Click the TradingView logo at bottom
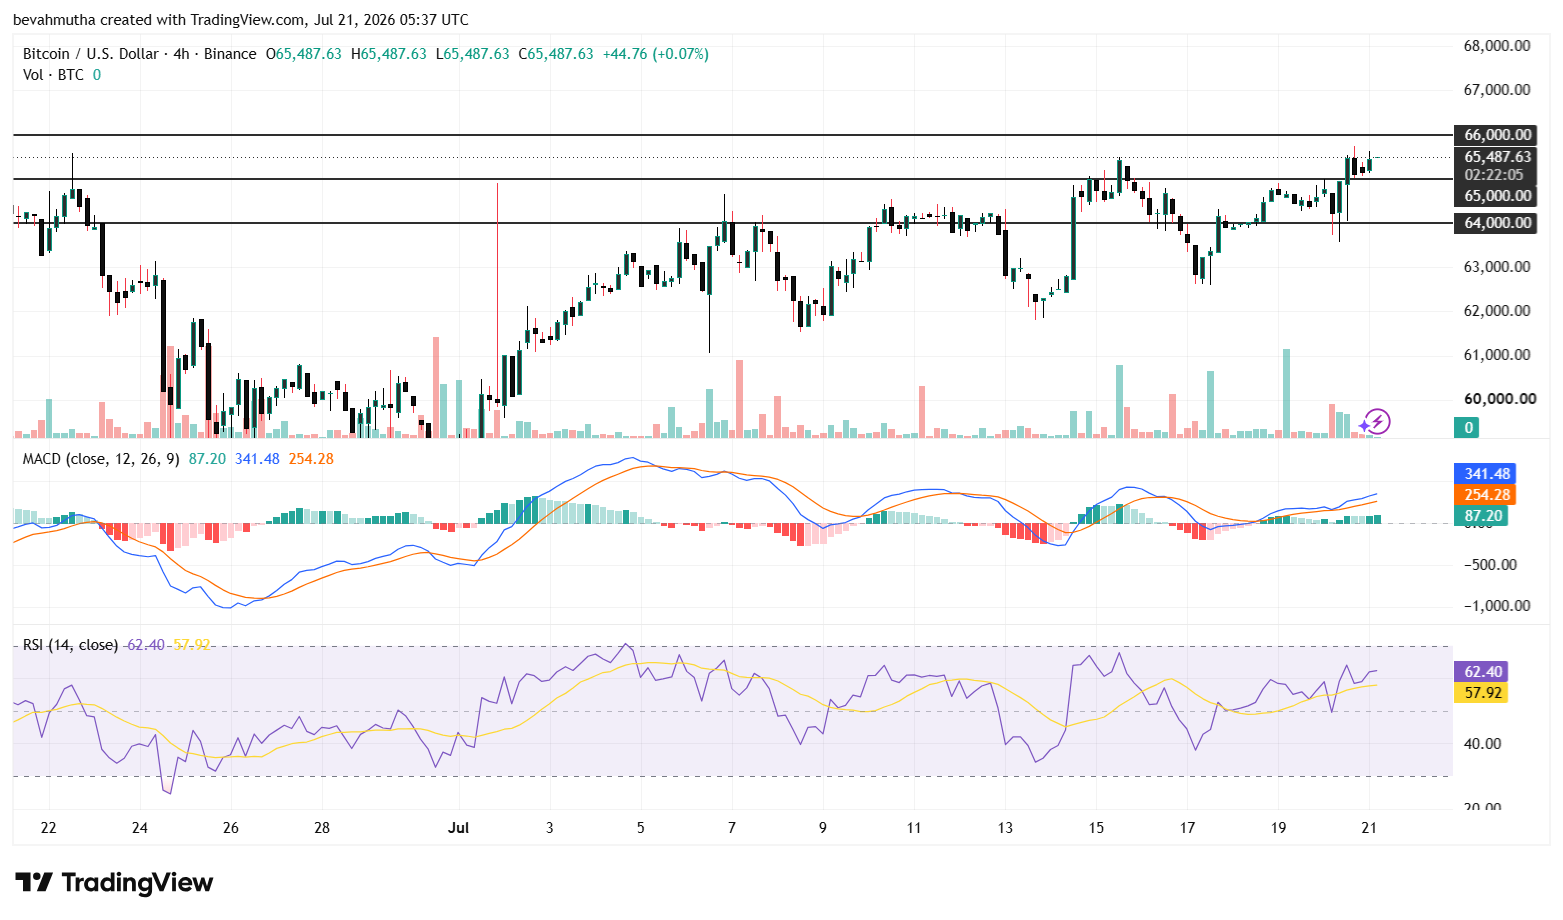Image resolution: width=1563 pixels, height=920 pixels. [114, 882]
